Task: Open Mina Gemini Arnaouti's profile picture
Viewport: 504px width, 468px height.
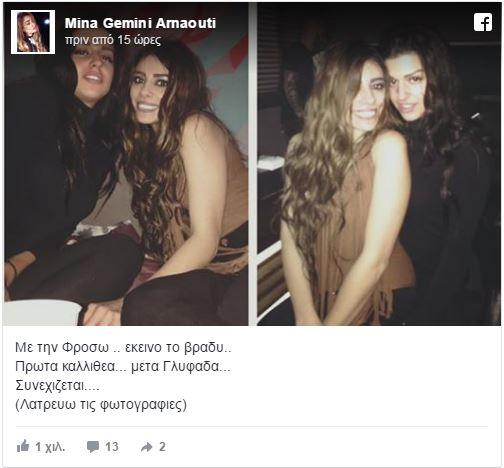Action: coord(33,32)
